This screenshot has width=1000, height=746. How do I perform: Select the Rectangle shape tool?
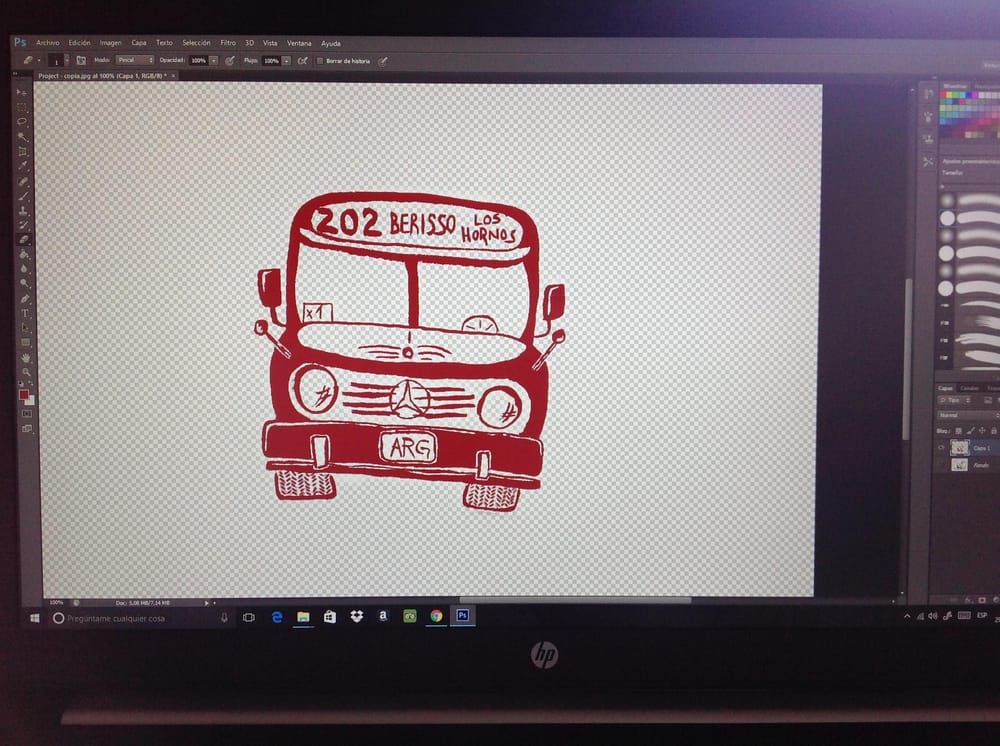[26, 342]
